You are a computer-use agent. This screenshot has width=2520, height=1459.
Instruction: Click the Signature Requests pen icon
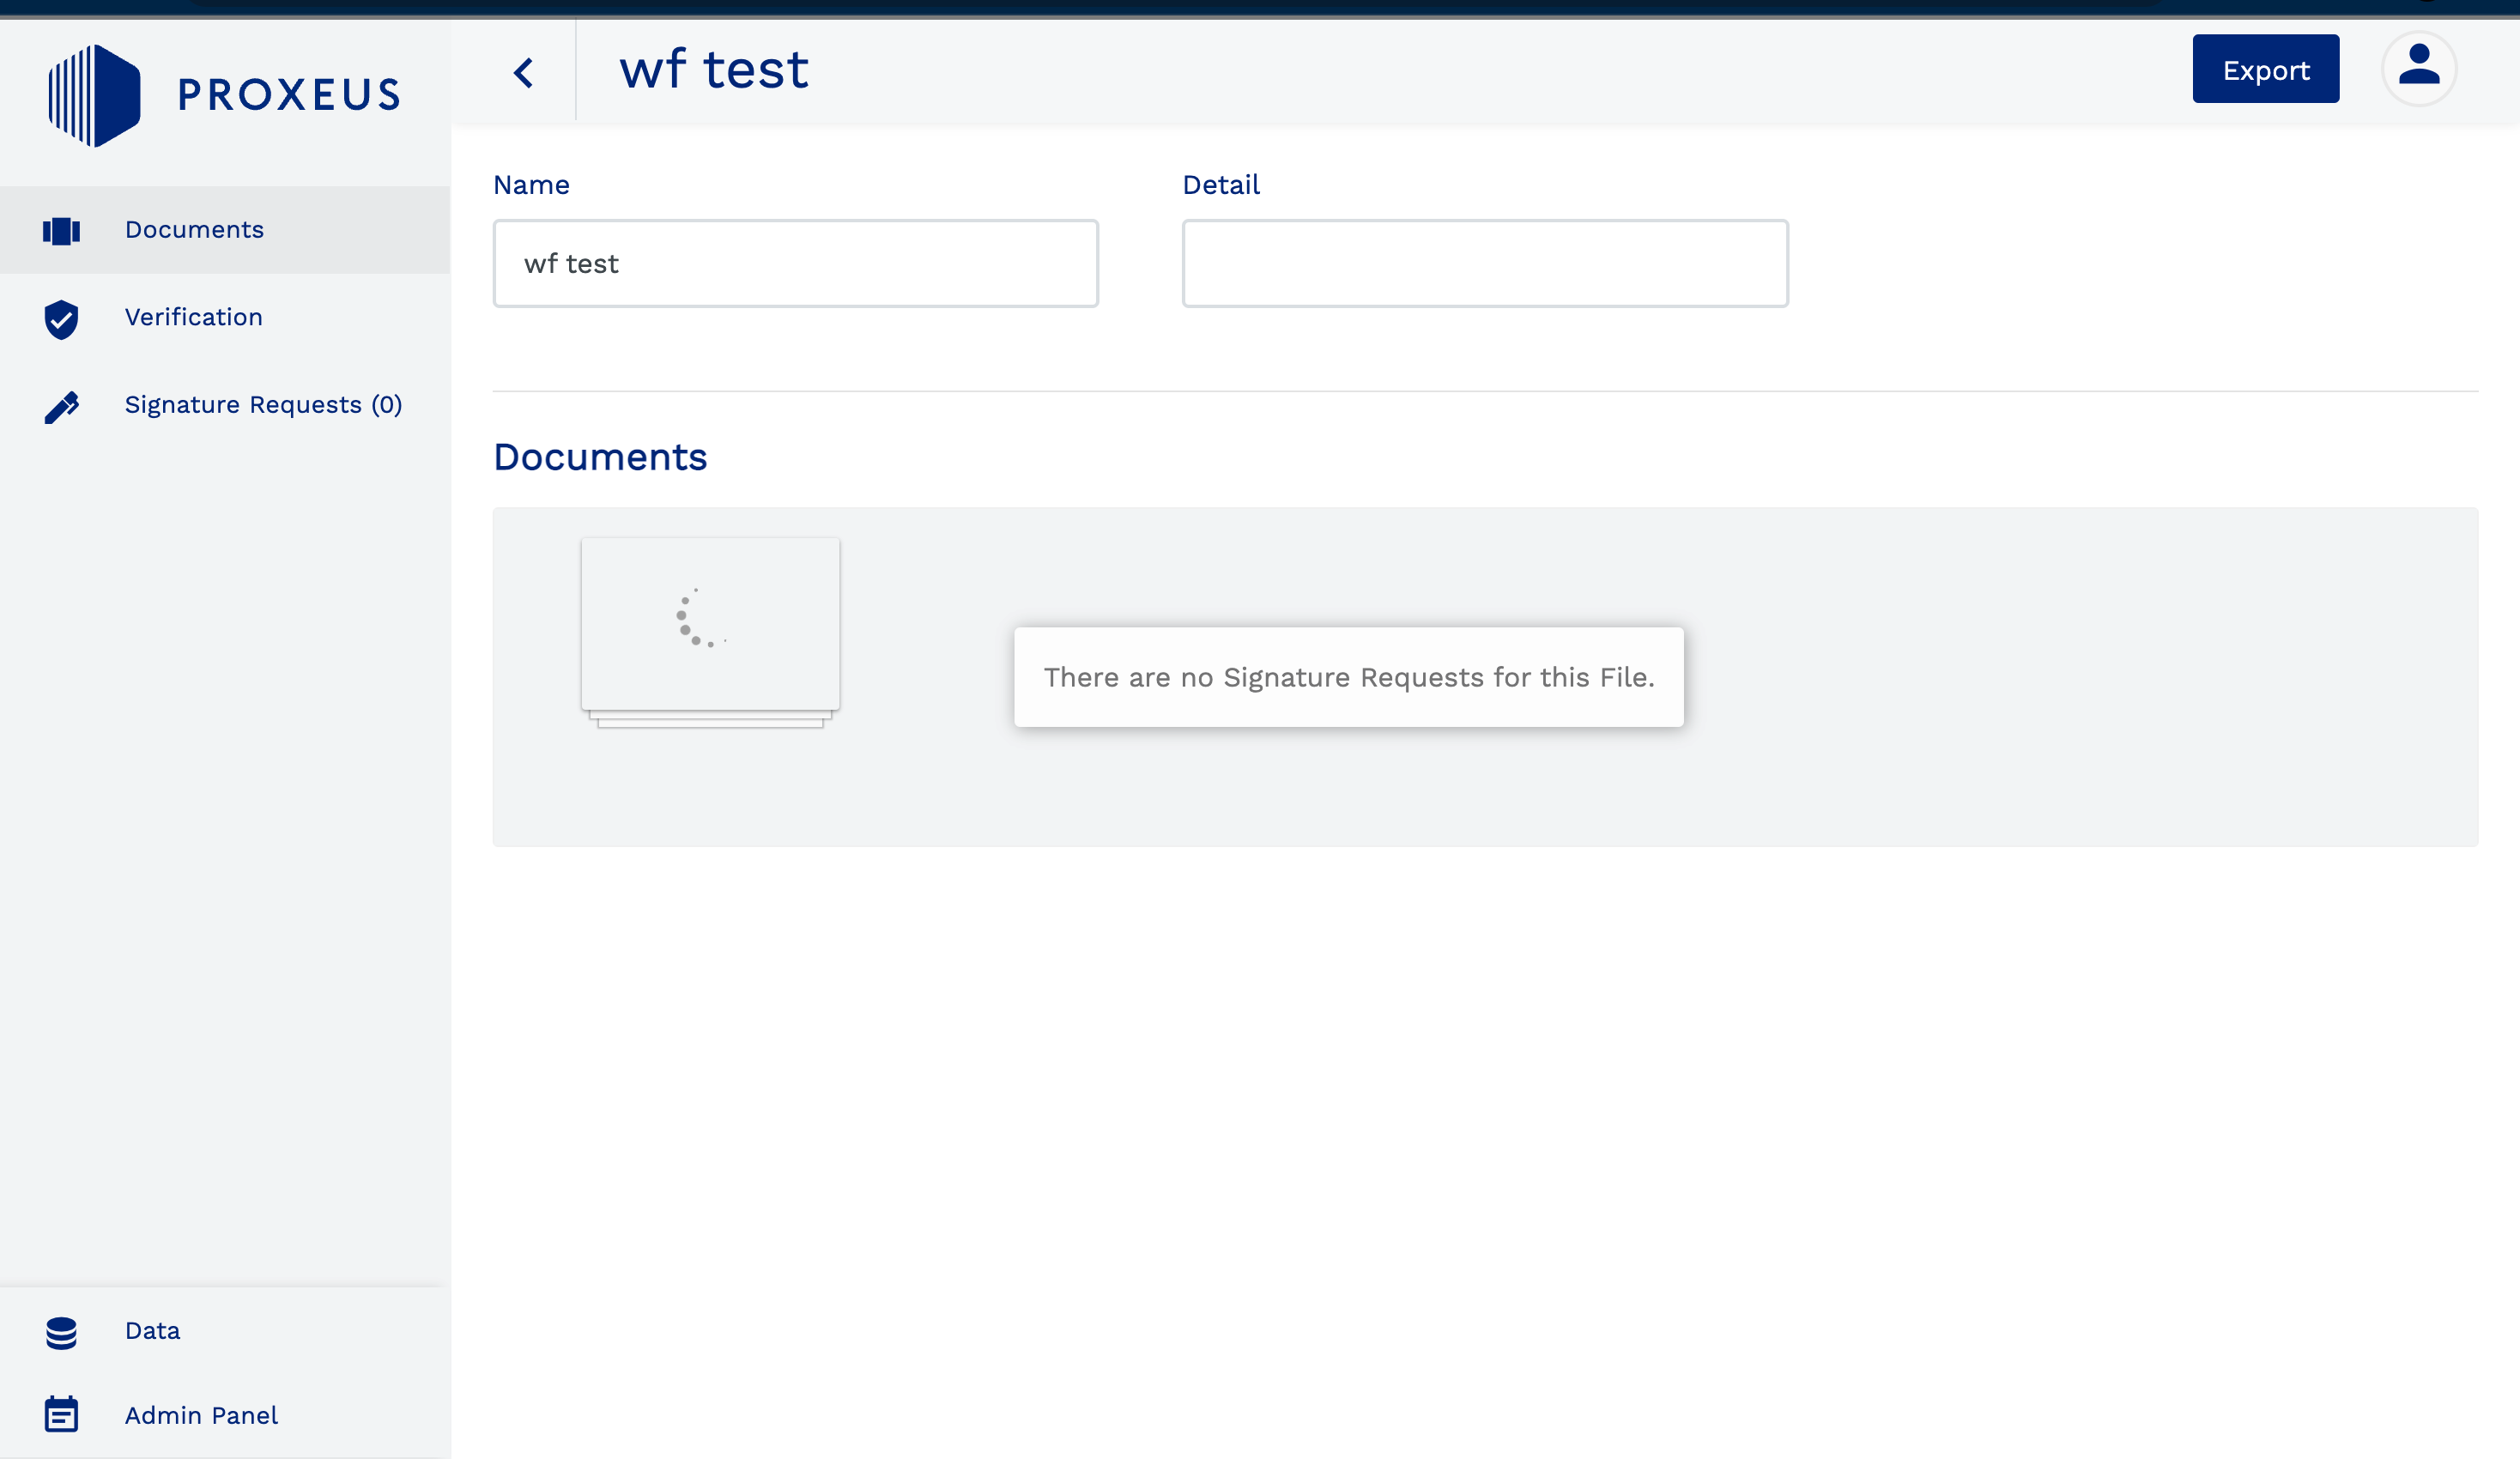61,407
